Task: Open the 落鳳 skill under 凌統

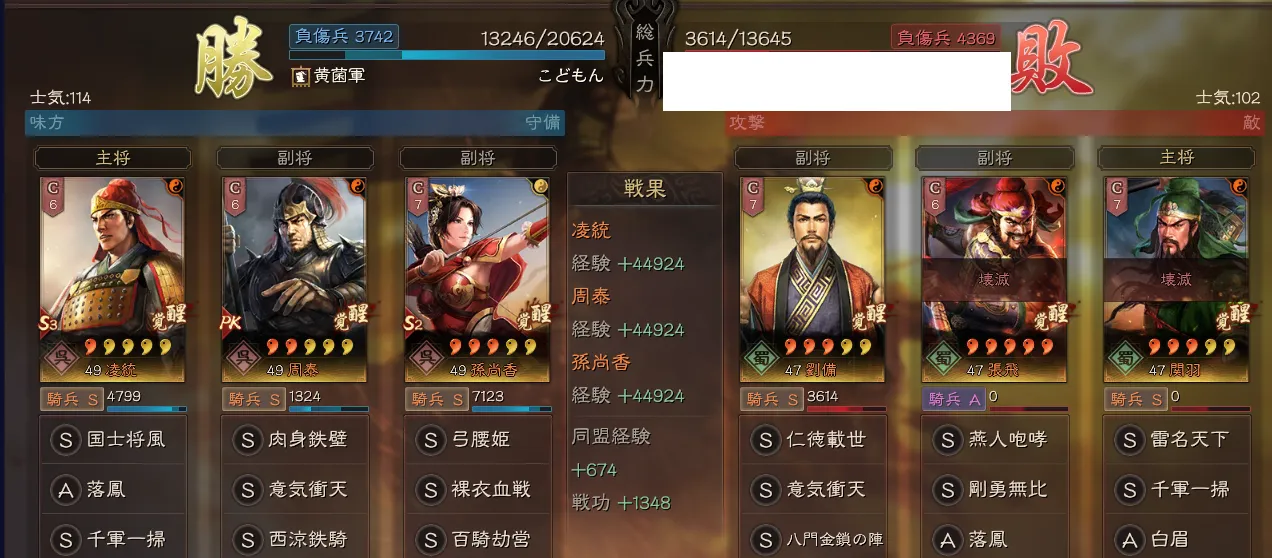Action: (112, 489)
